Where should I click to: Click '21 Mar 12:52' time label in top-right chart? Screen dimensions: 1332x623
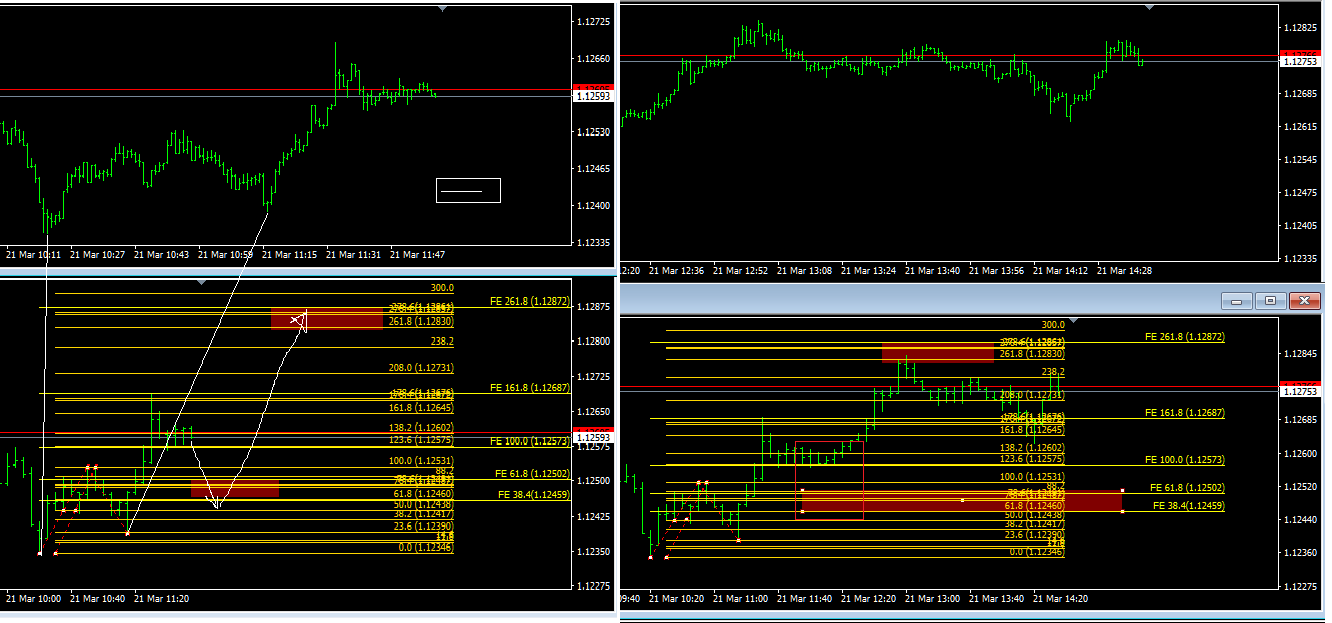[x=740, y=270]
